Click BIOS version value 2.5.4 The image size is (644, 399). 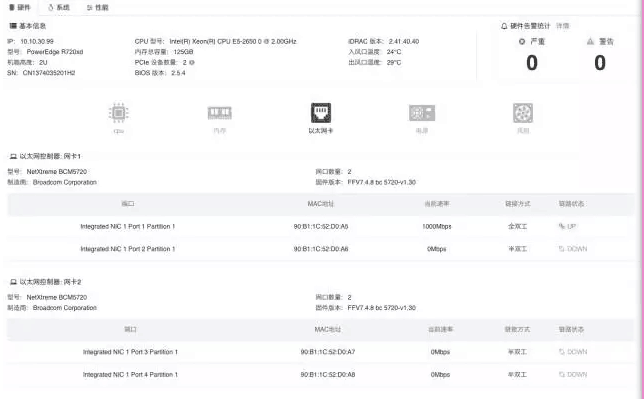pyautogui.click(x=178, y=73)
